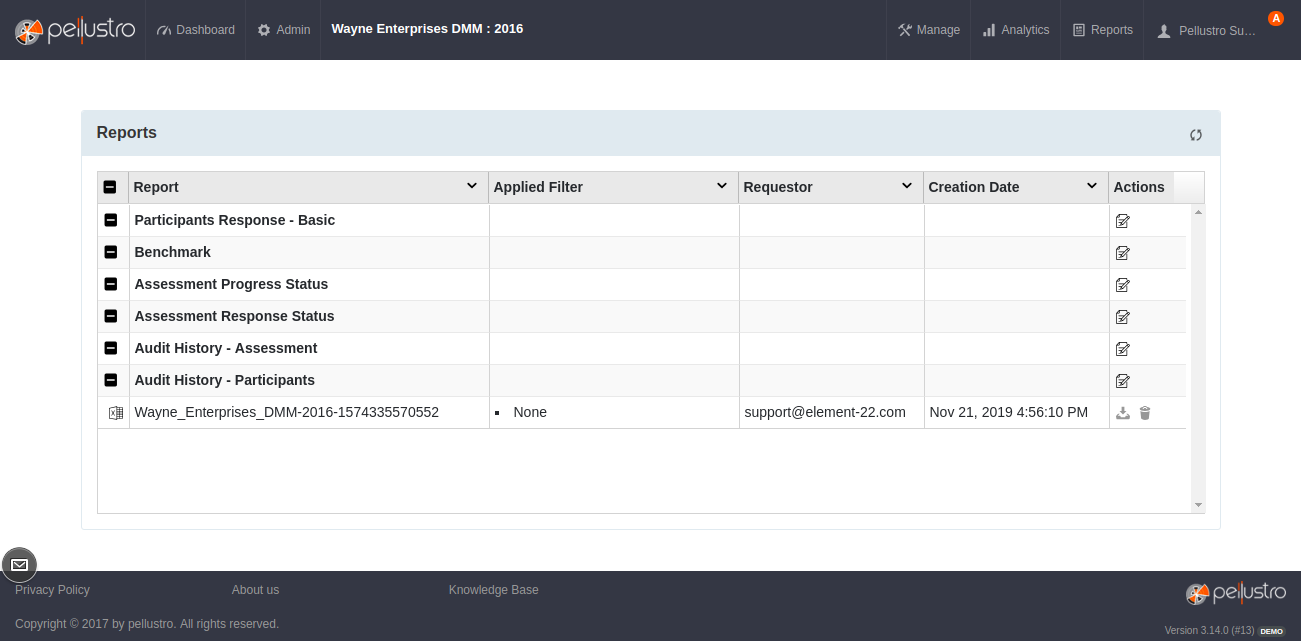Collapse the Benchmark group

111,252
